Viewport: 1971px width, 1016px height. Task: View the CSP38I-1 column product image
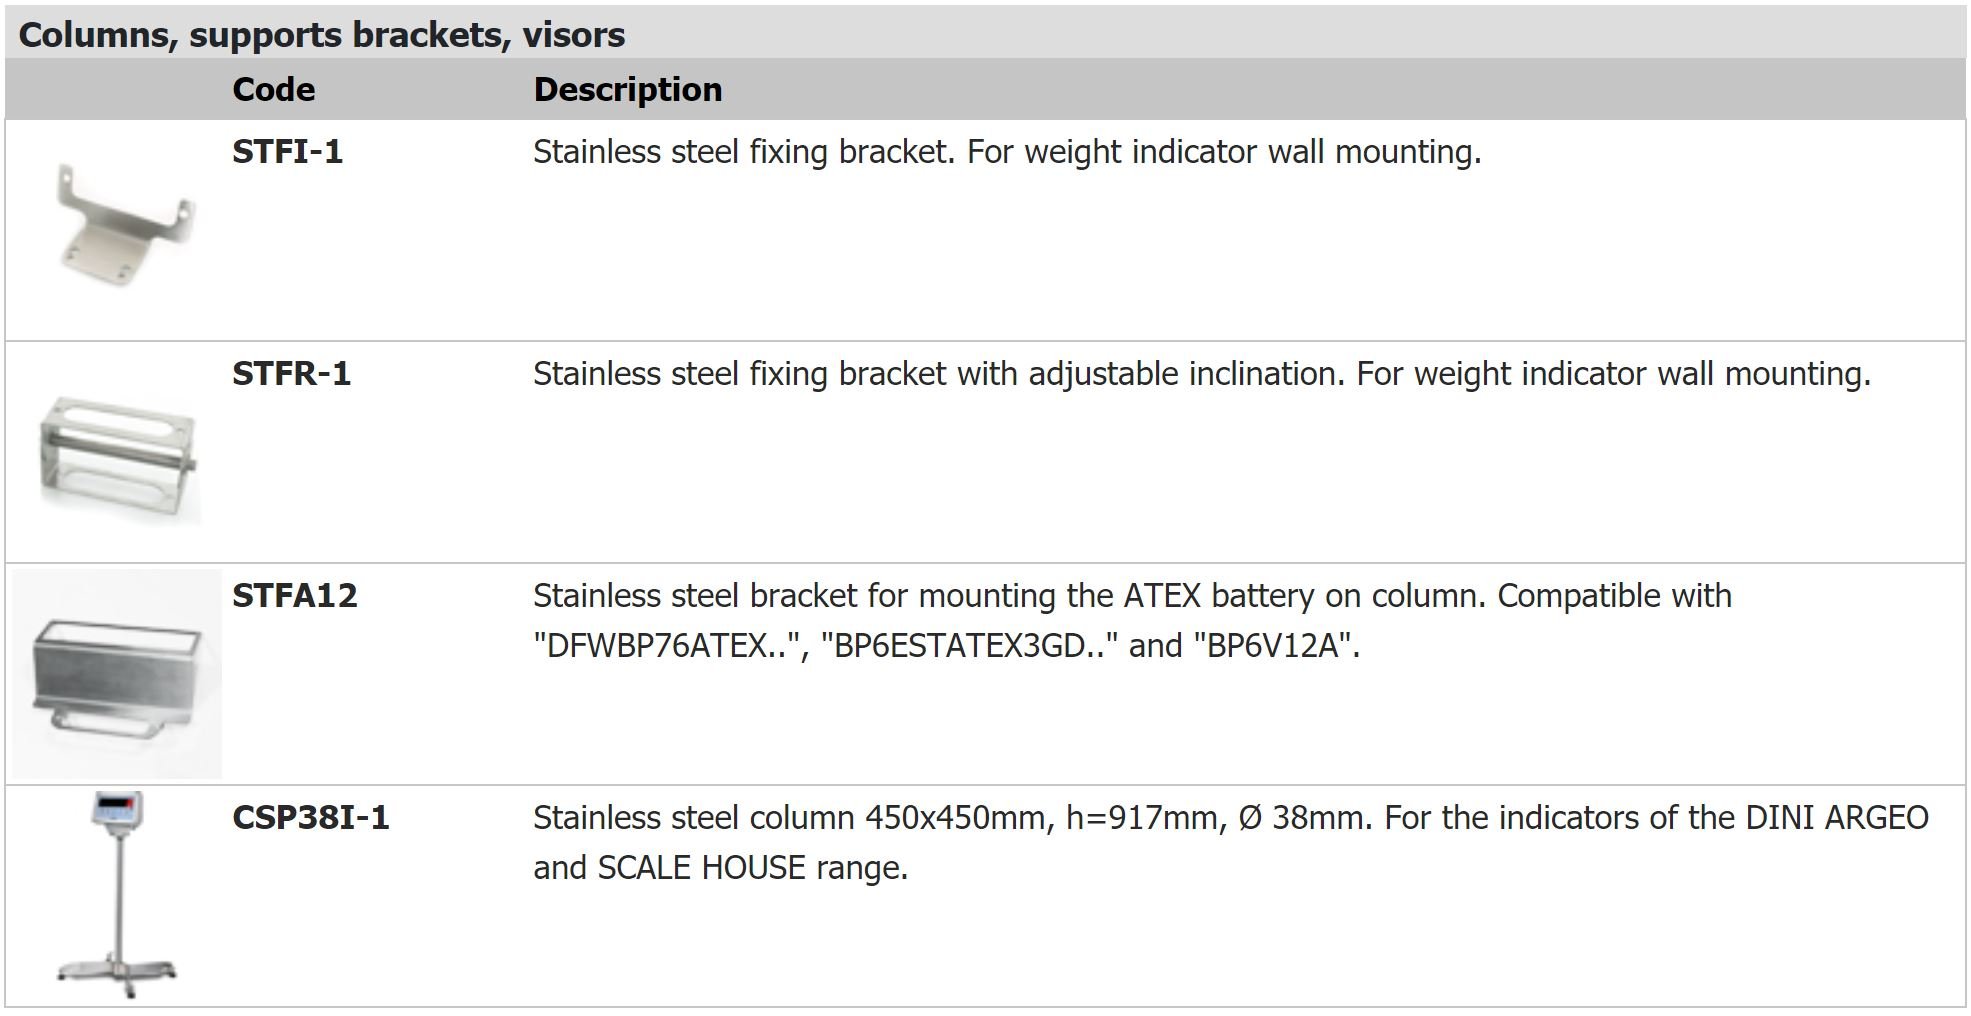(x=118, y=894)
